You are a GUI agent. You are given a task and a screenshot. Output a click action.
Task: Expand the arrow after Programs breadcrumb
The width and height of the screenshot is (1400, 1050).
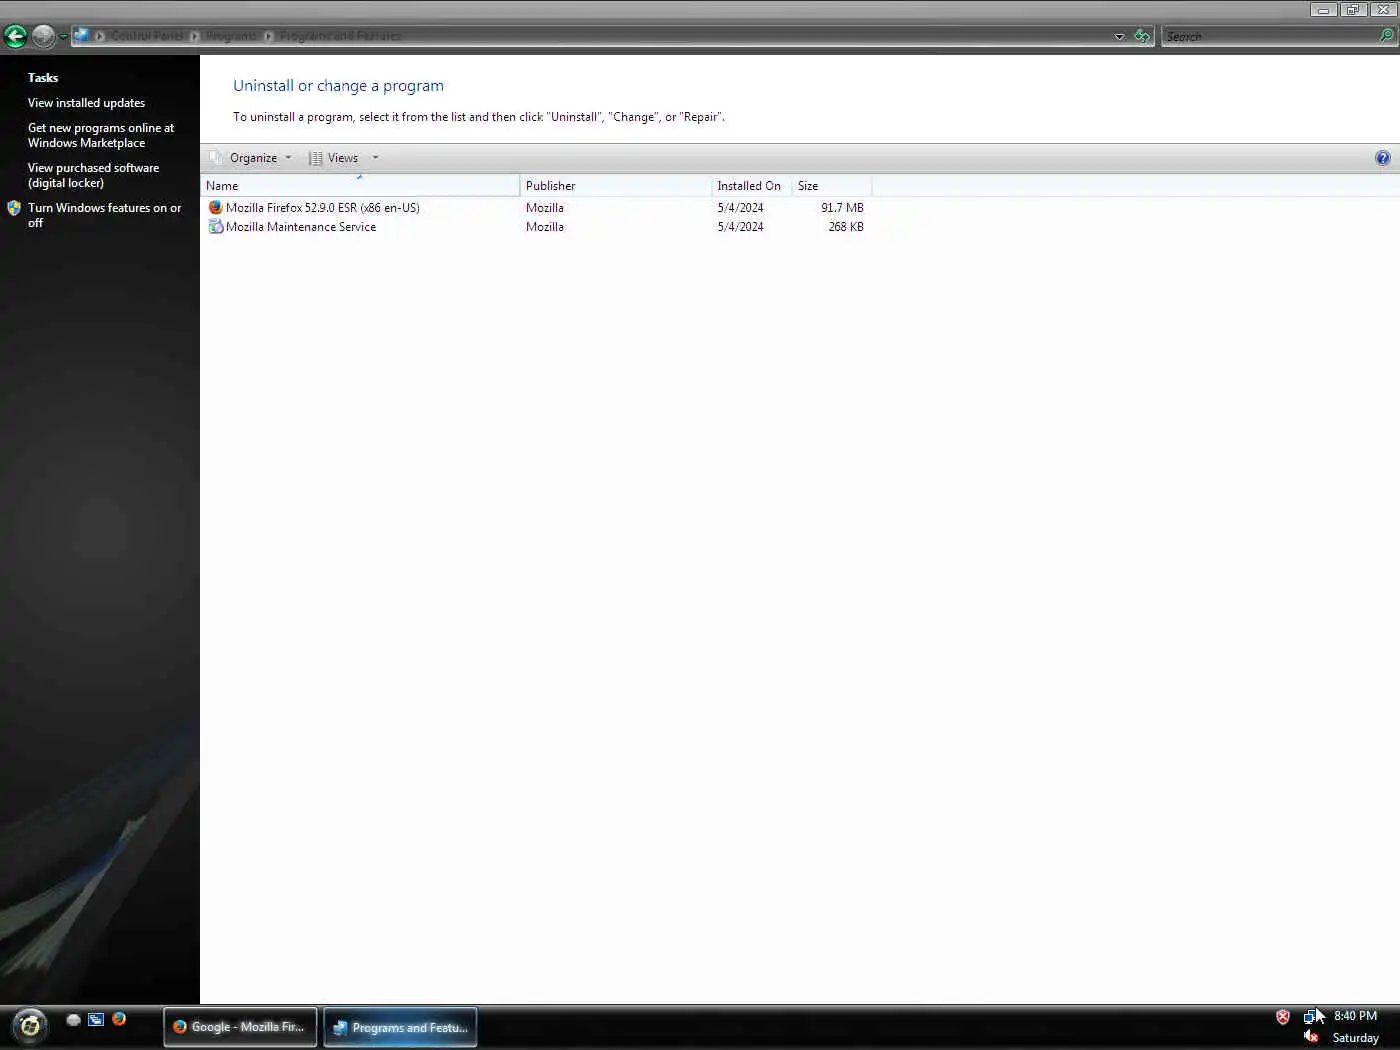(268, 36)
